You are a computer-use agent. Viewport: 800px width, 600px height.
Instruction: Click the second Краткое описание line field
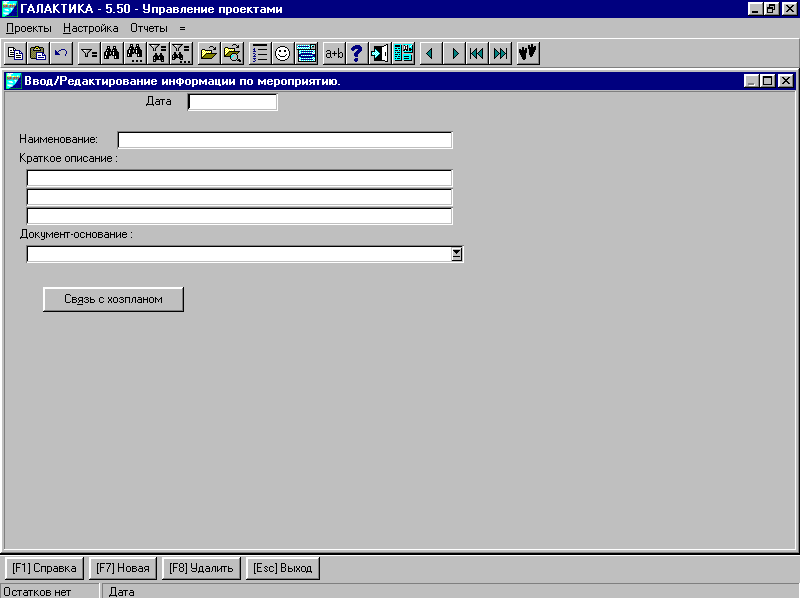coord(239,197)
